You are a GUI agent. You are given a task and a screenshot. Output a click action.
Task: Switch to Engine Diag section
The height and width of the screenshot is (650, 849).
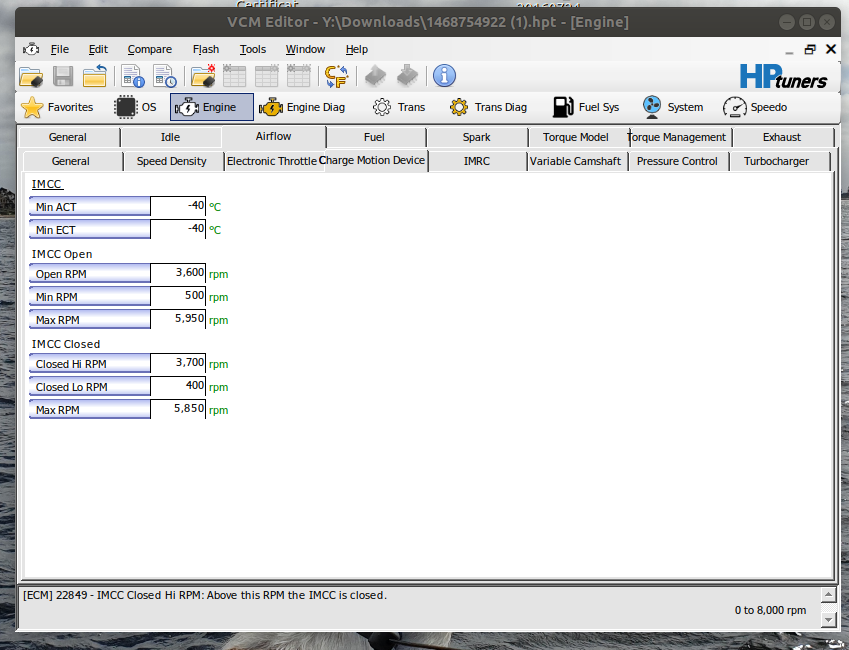302,107
